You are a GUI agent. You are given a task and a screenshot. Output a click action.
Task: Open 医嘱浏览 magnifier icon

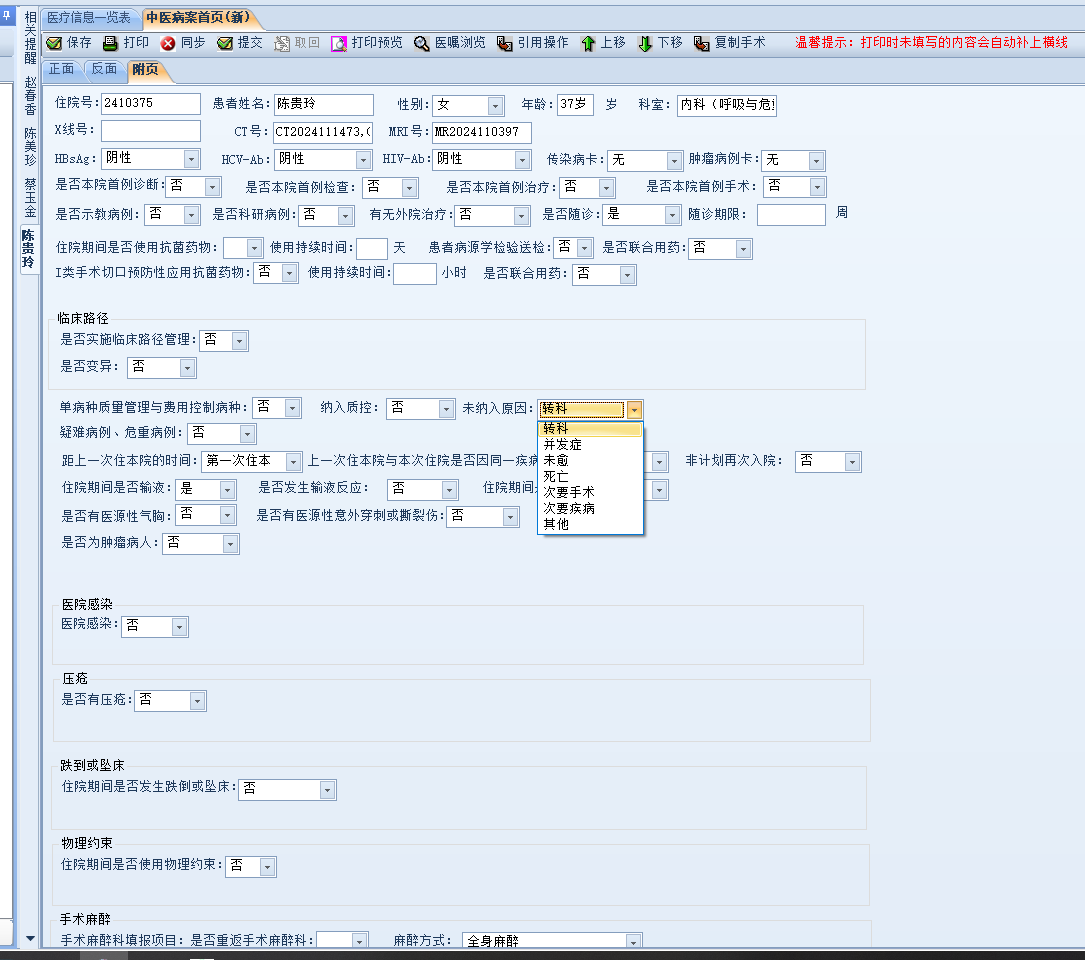click(421, 43)
